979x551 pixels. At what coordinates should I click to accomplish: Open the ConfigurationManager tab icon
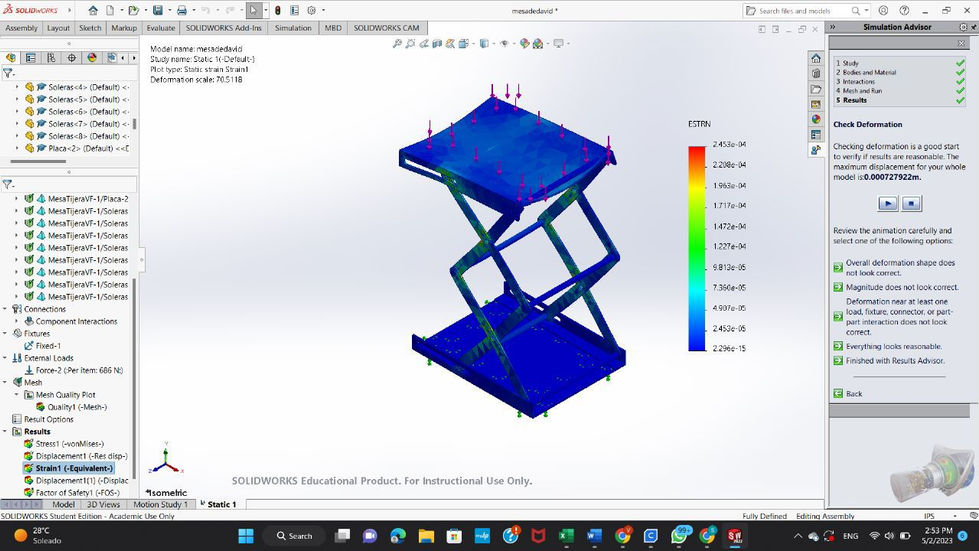pos(51,57)
